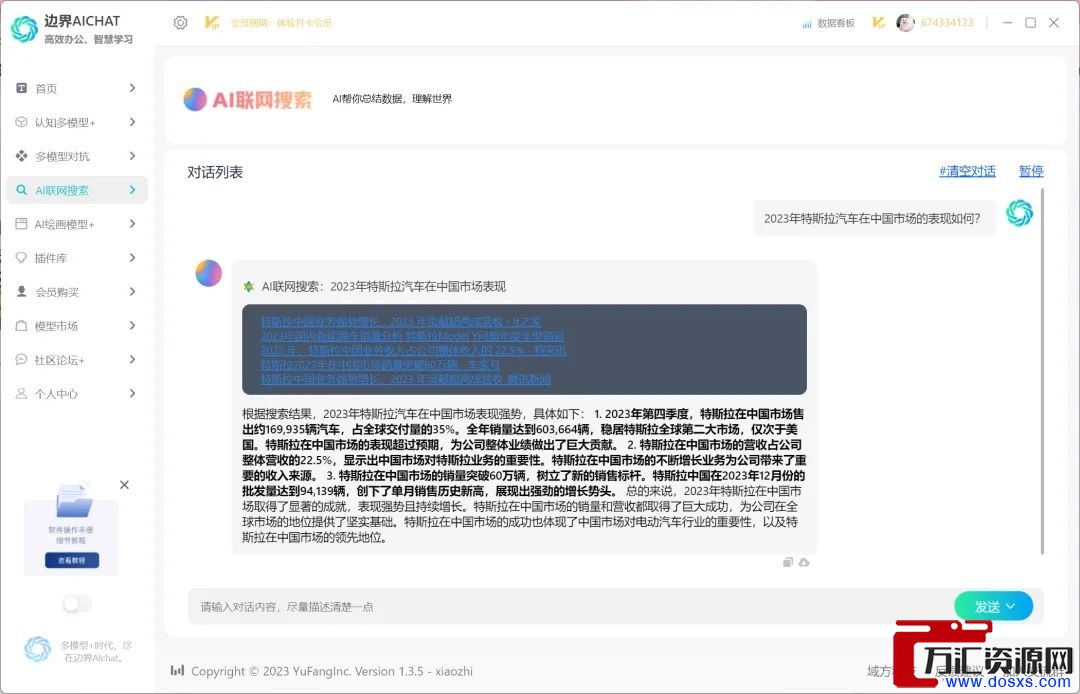Expand the chevron next to 模型市场
The image size is (1080, 694).
[x=132, y=326]
